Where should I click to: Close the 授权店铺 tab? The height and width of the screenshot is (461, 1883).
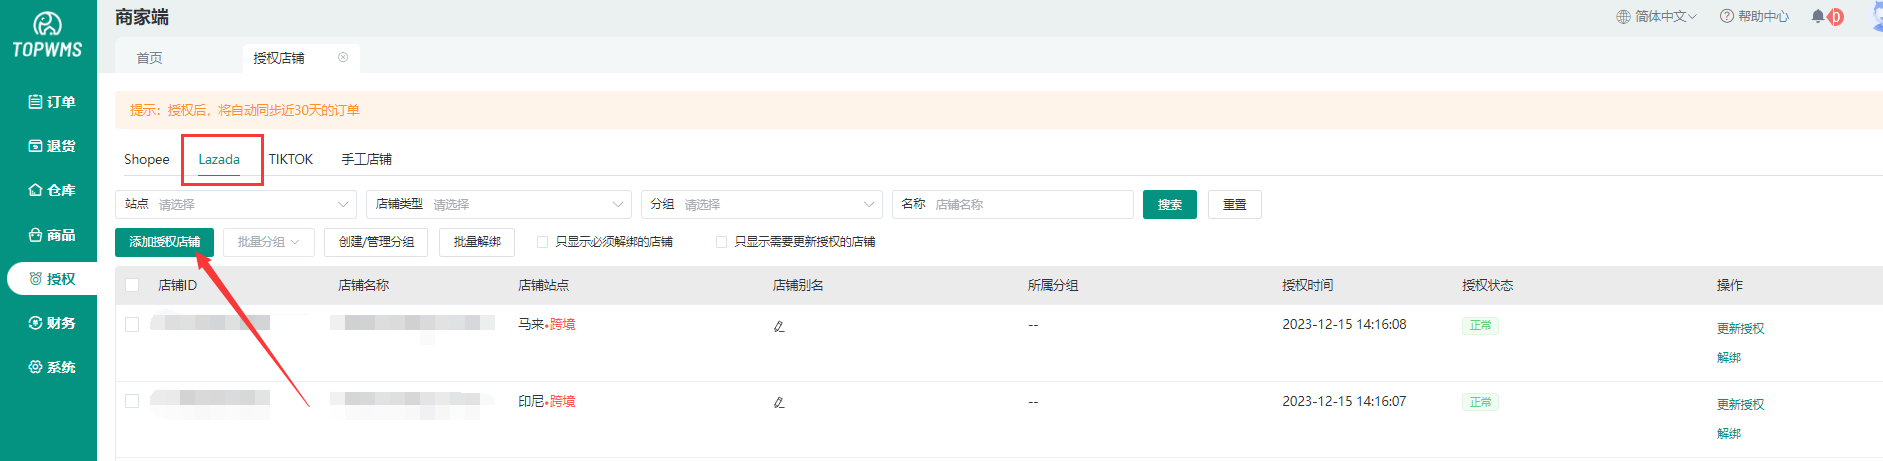(343, 58)
